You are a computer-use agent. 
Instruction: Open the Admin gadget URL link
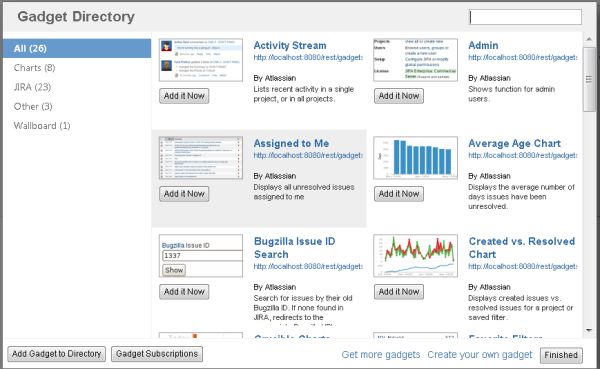(x=523, y=57)
